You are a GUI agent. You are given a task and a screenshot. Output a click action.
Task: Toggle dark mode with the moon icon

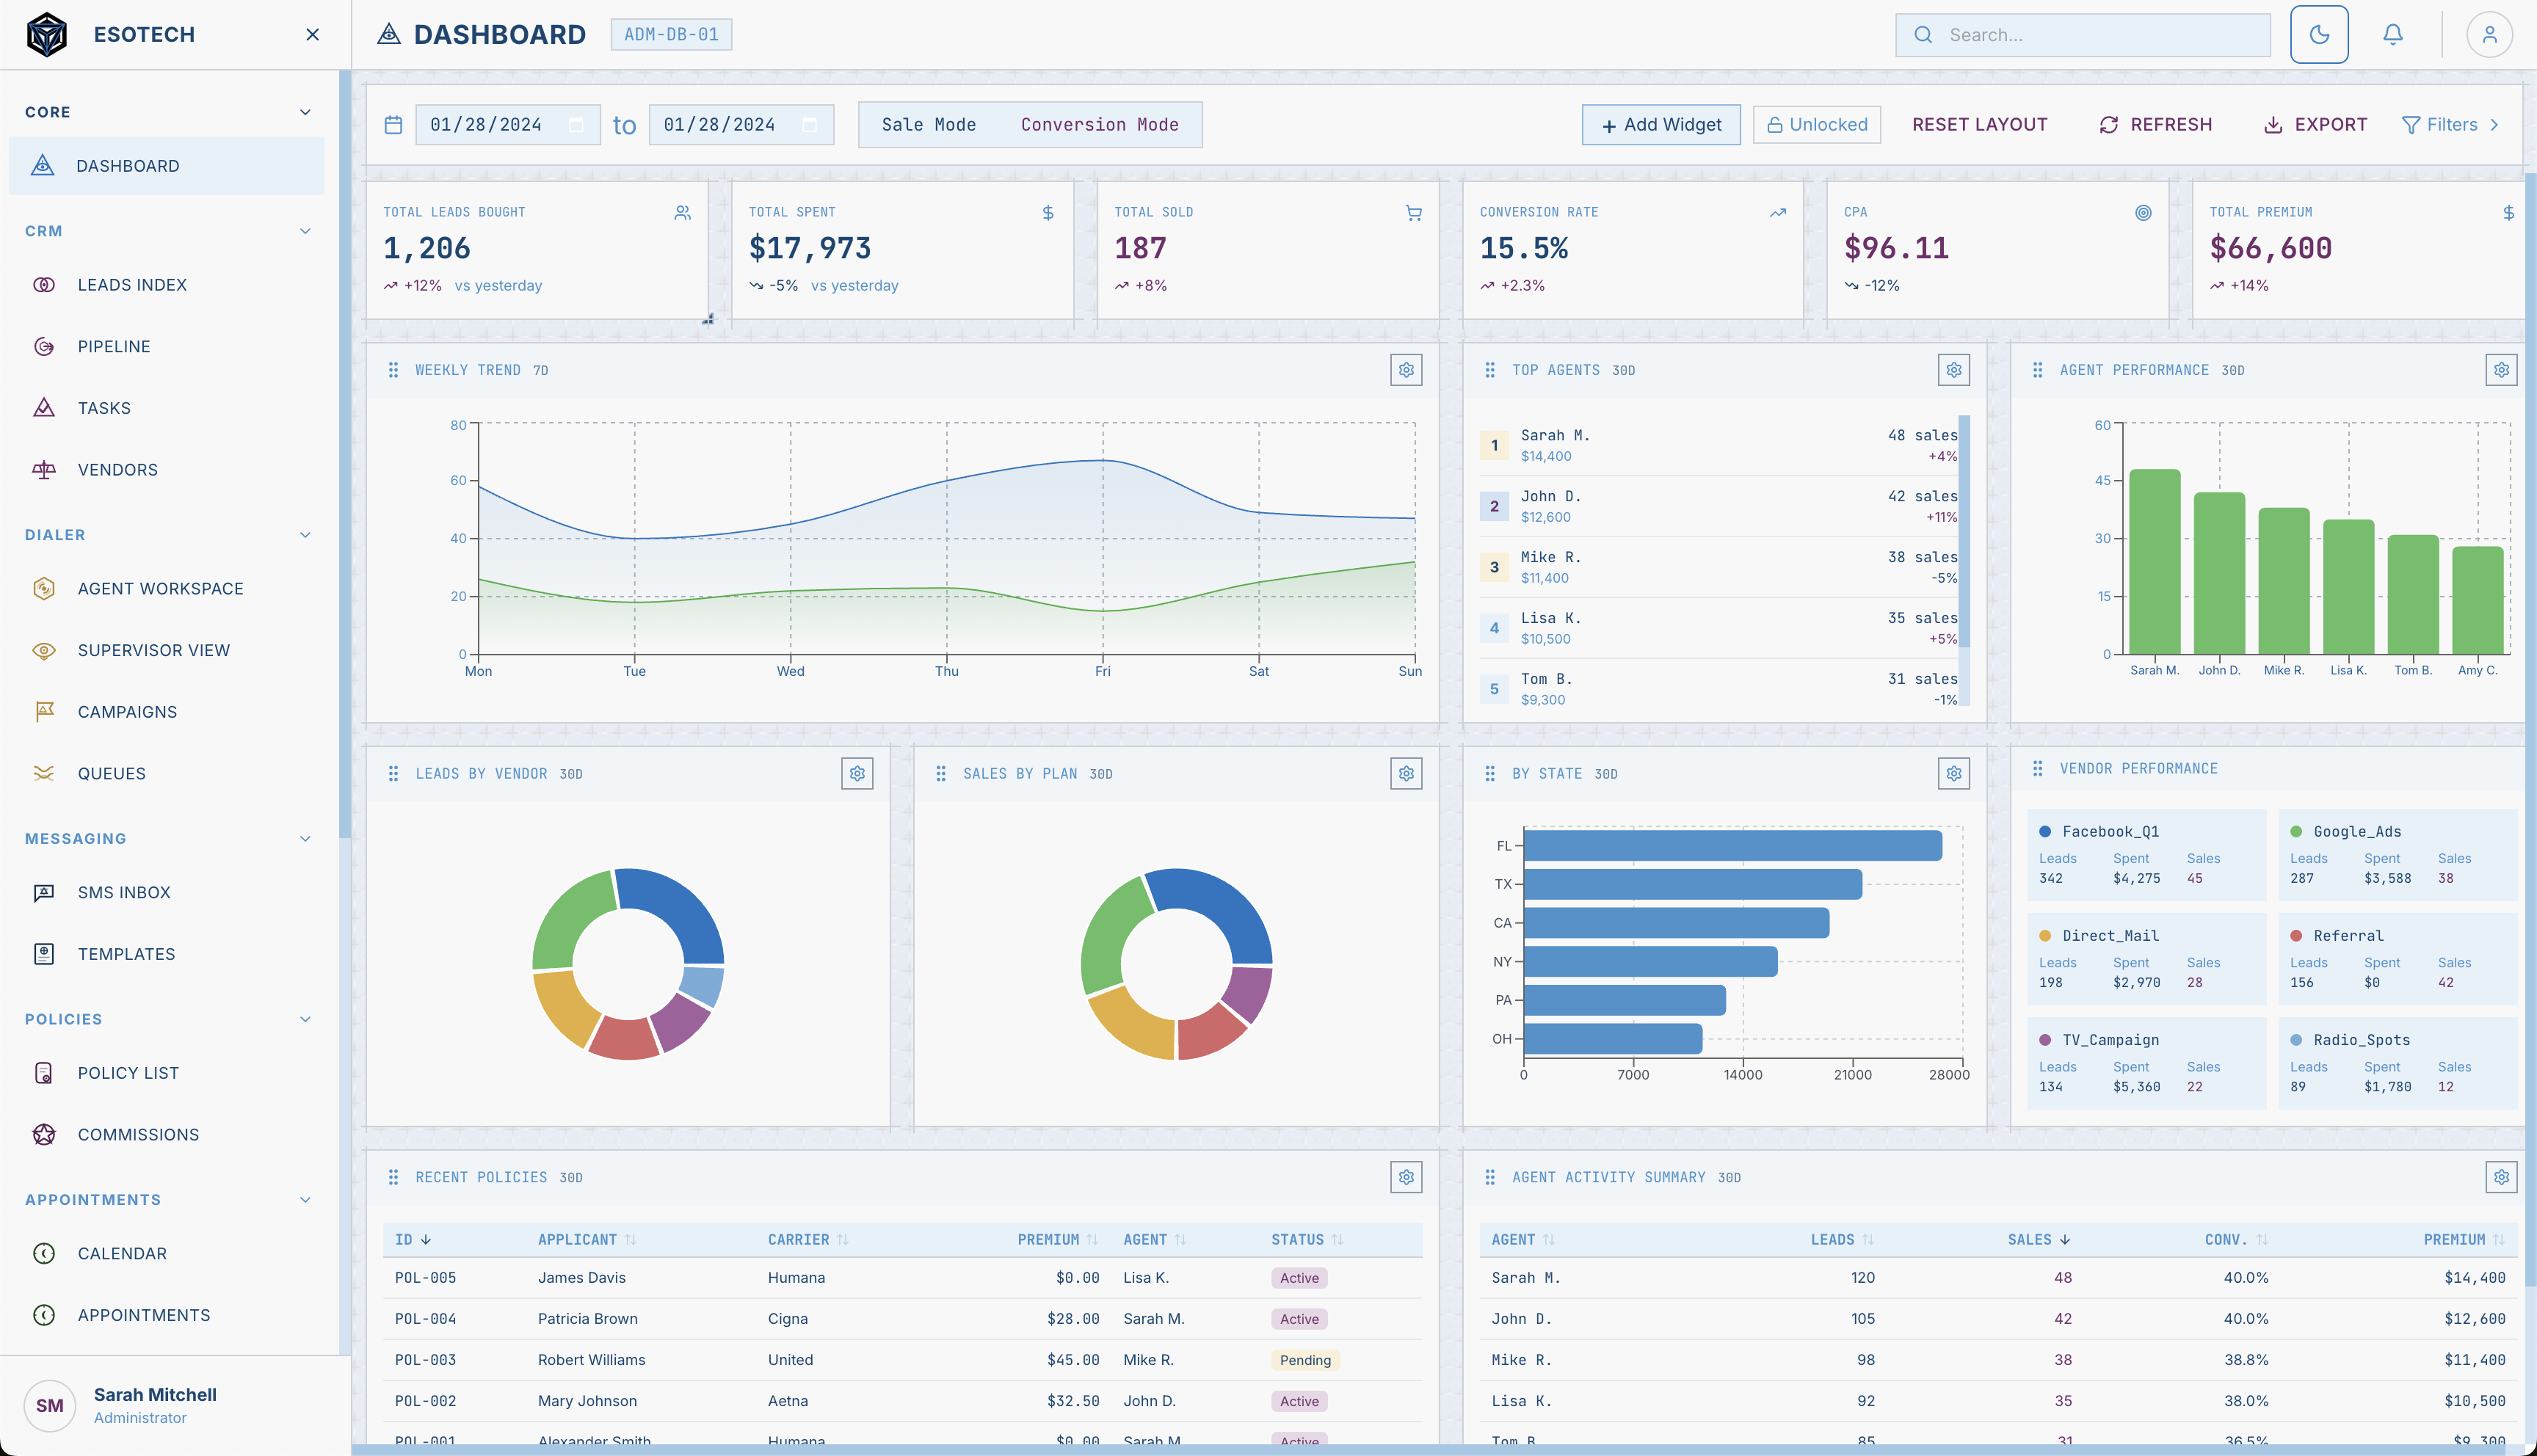tap(2319, 35)
